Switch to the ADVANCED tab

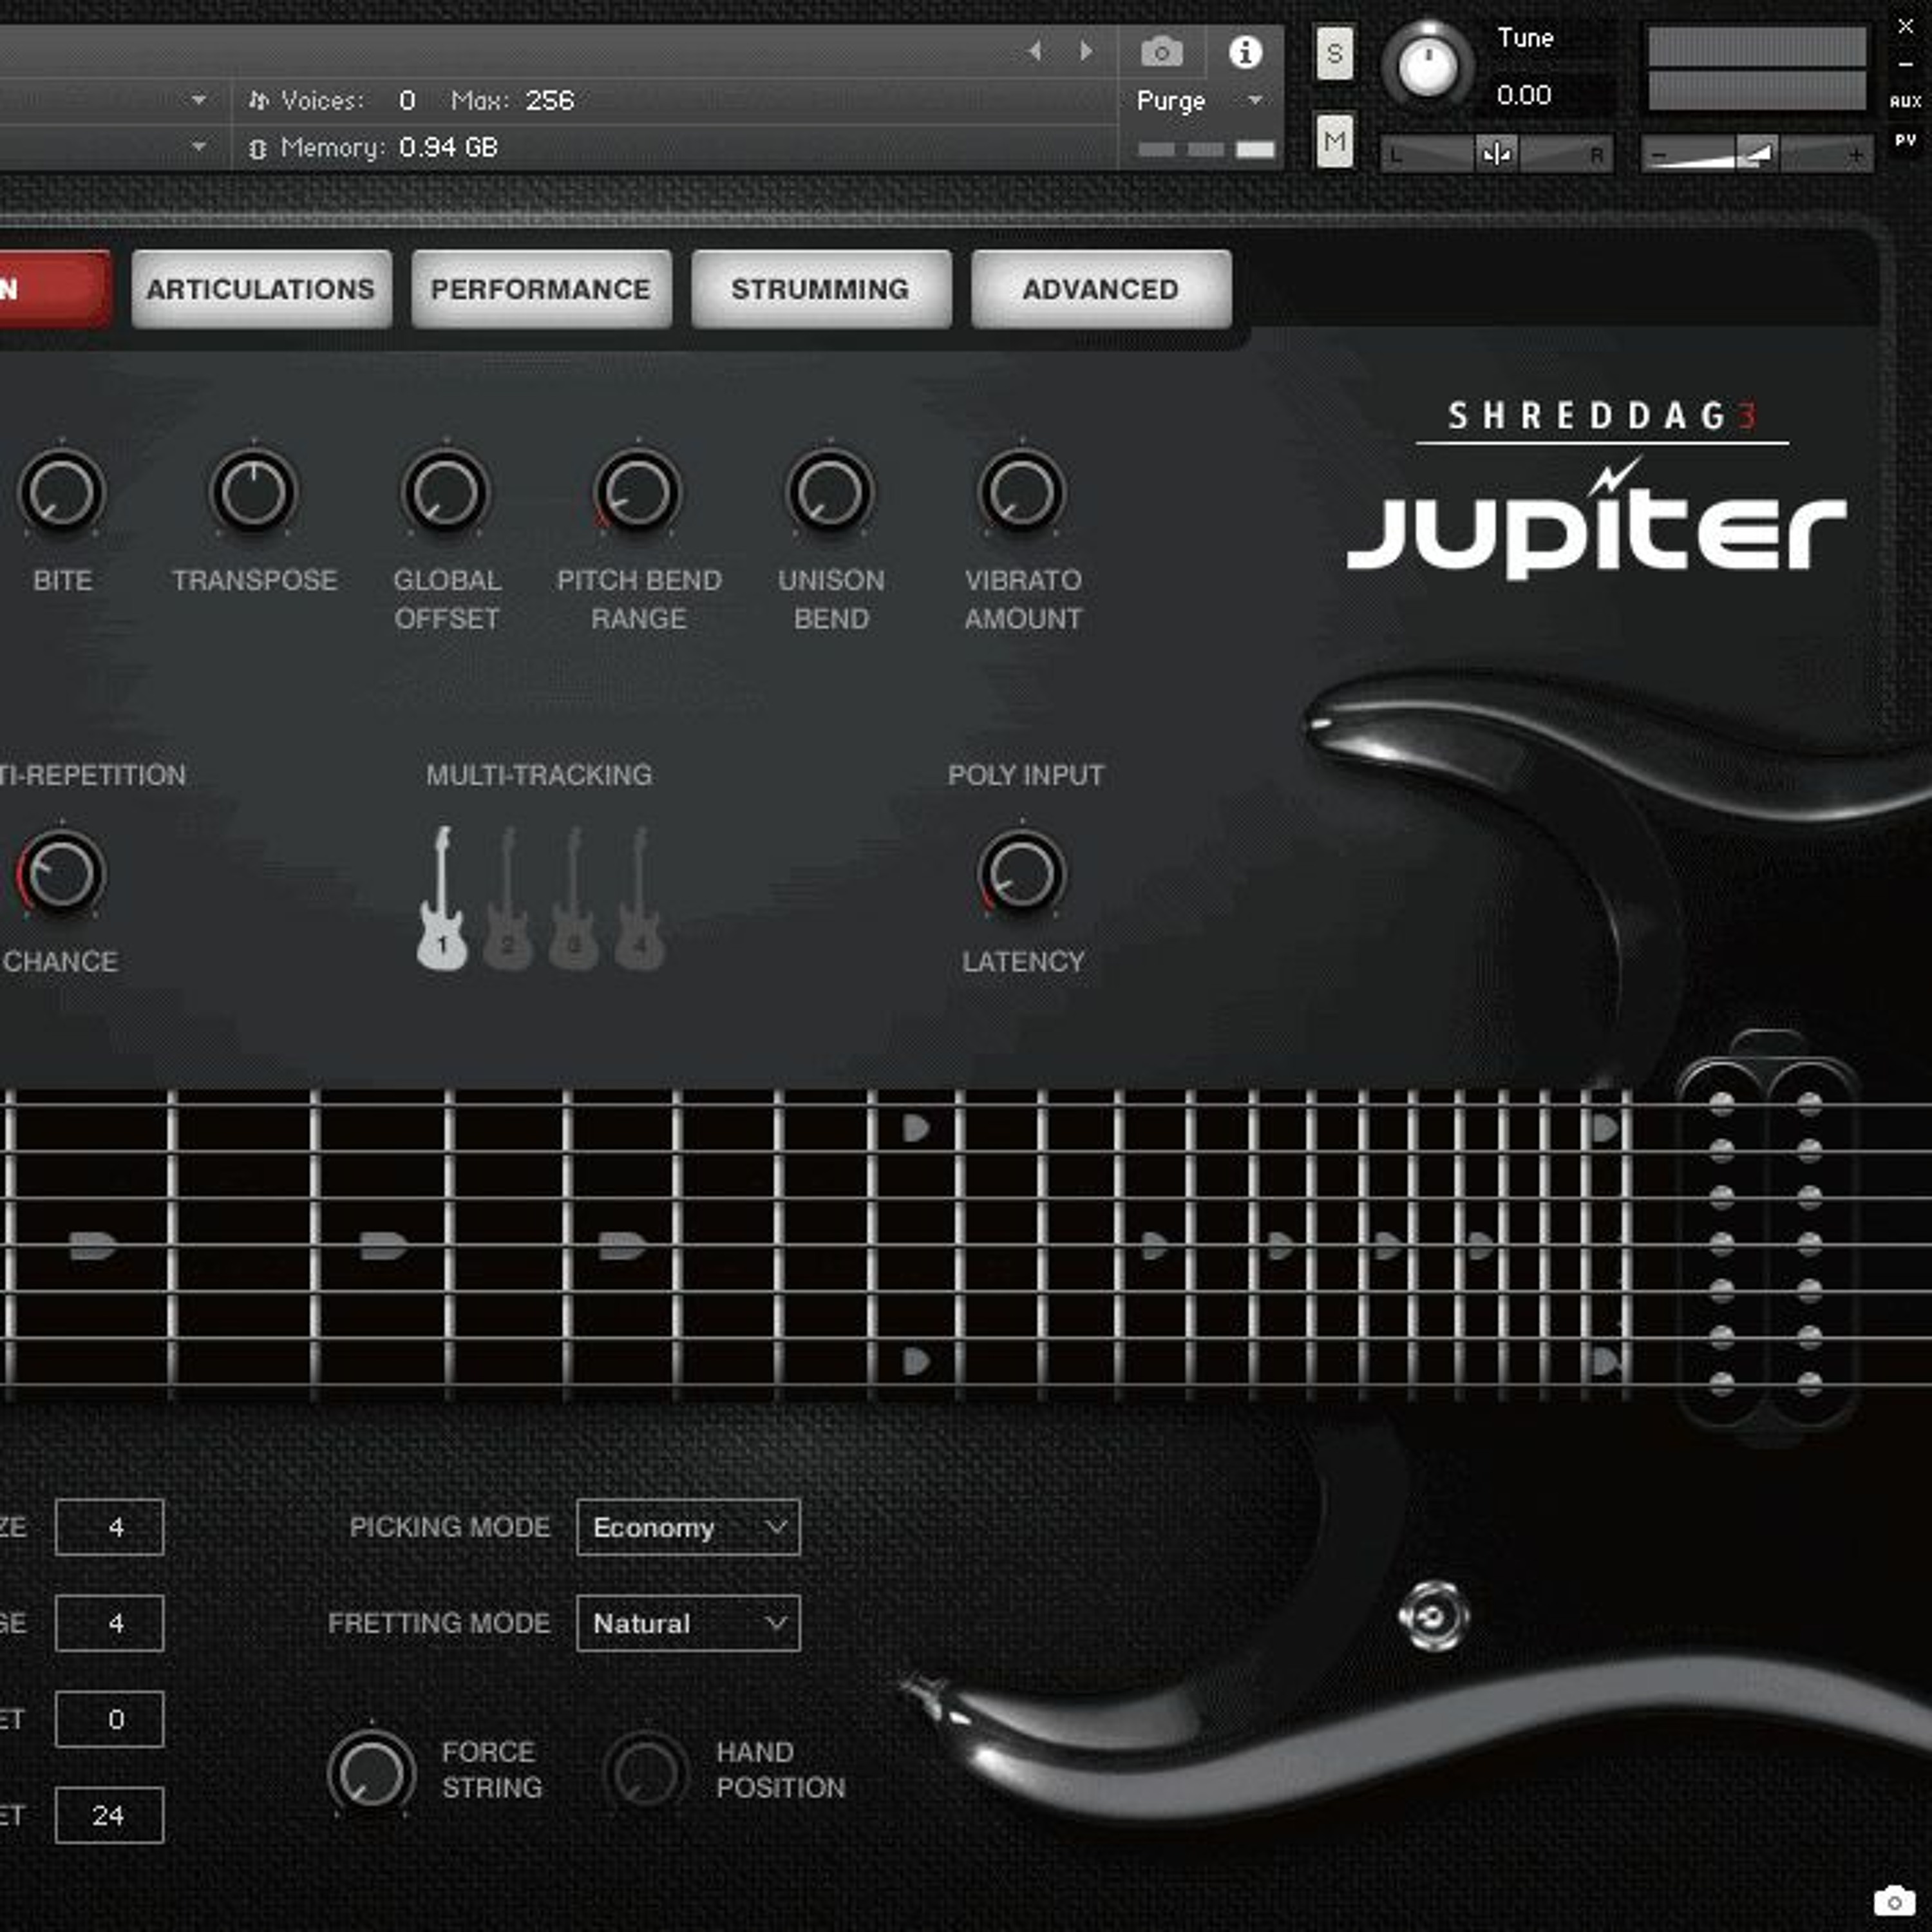[x=1101, y=289]
